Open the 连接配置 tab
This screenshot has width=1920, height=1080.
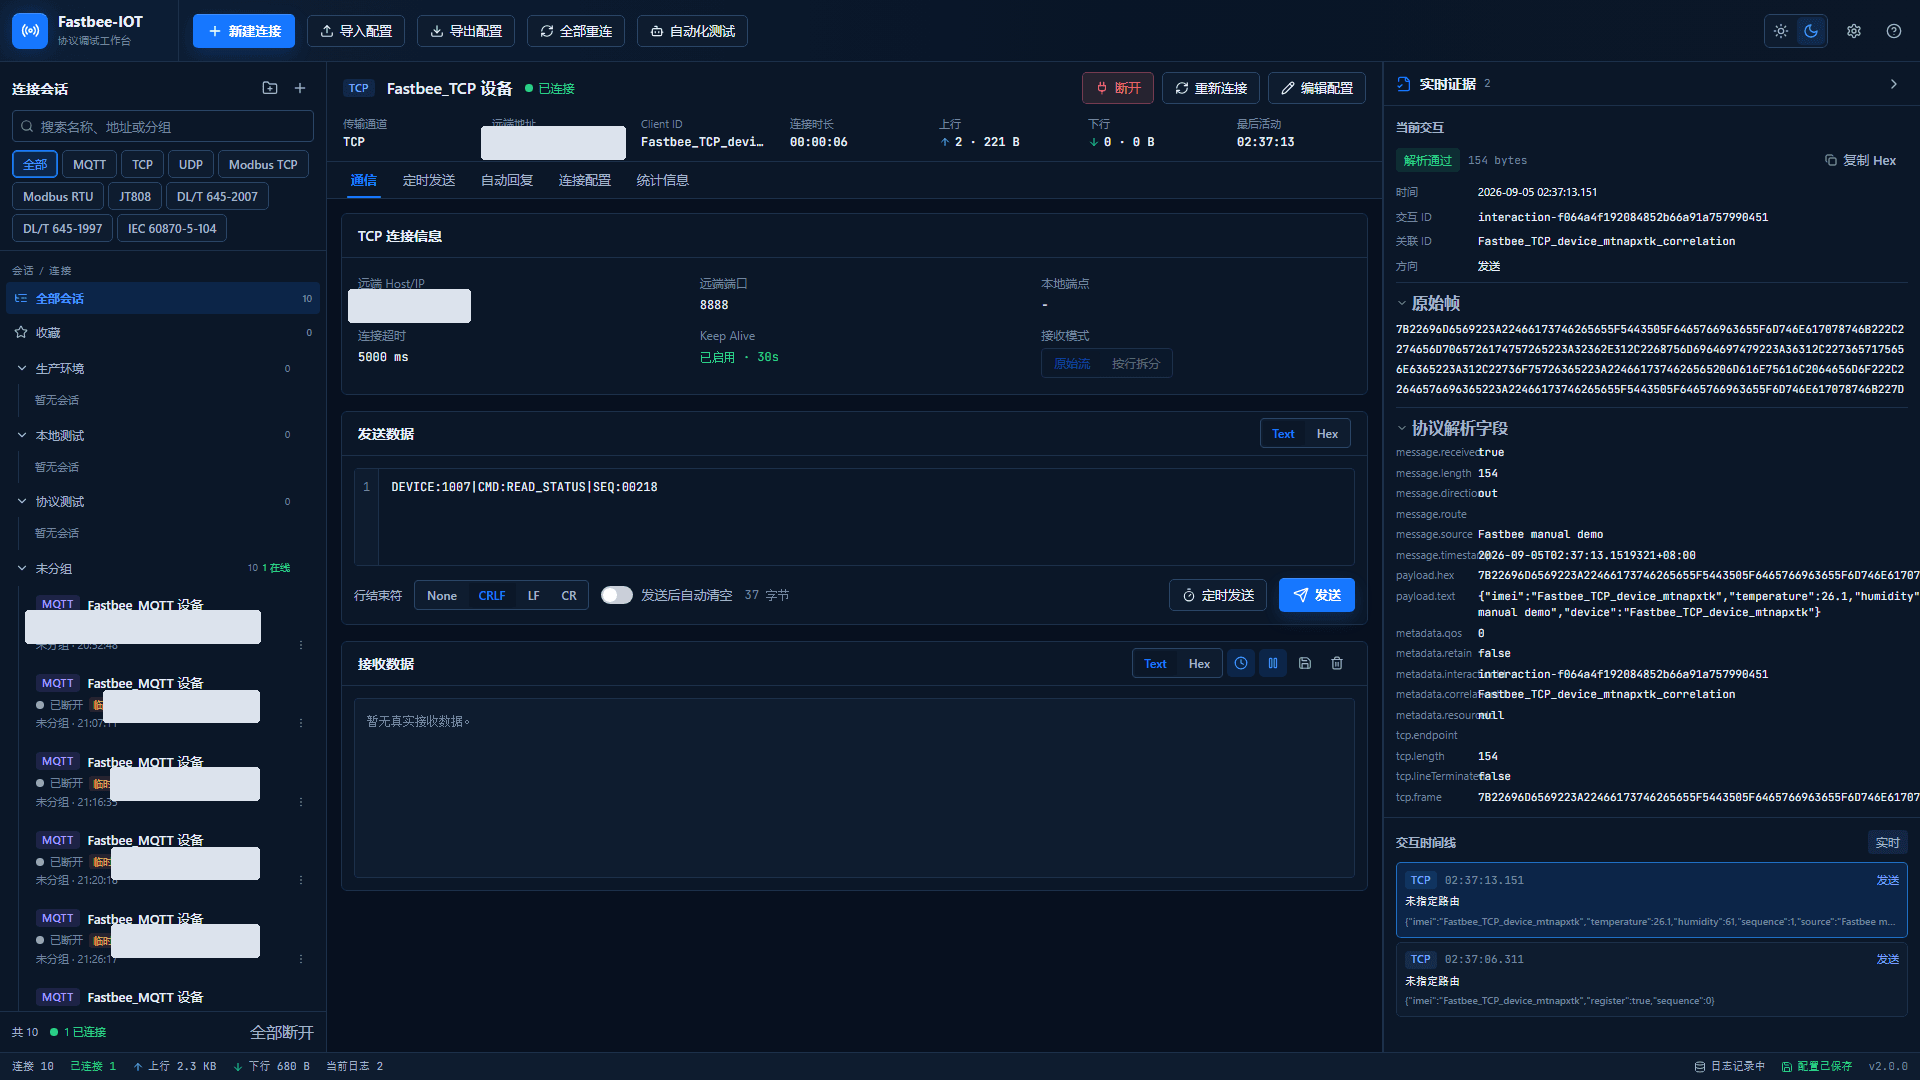pyautogui.click(x=585, y=180)
